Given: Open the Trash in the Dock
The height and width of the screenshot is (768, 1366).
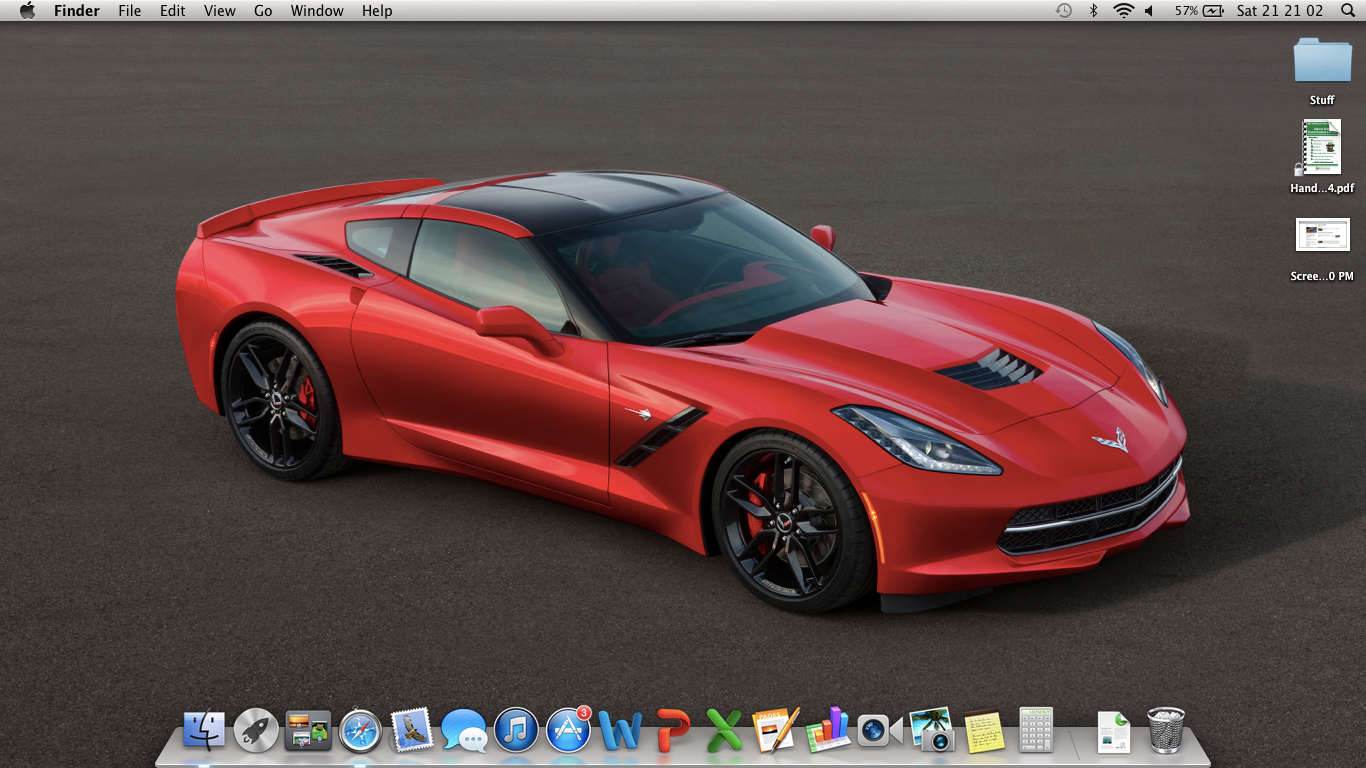Looking at the screenshot, I should click(1166, 730).
